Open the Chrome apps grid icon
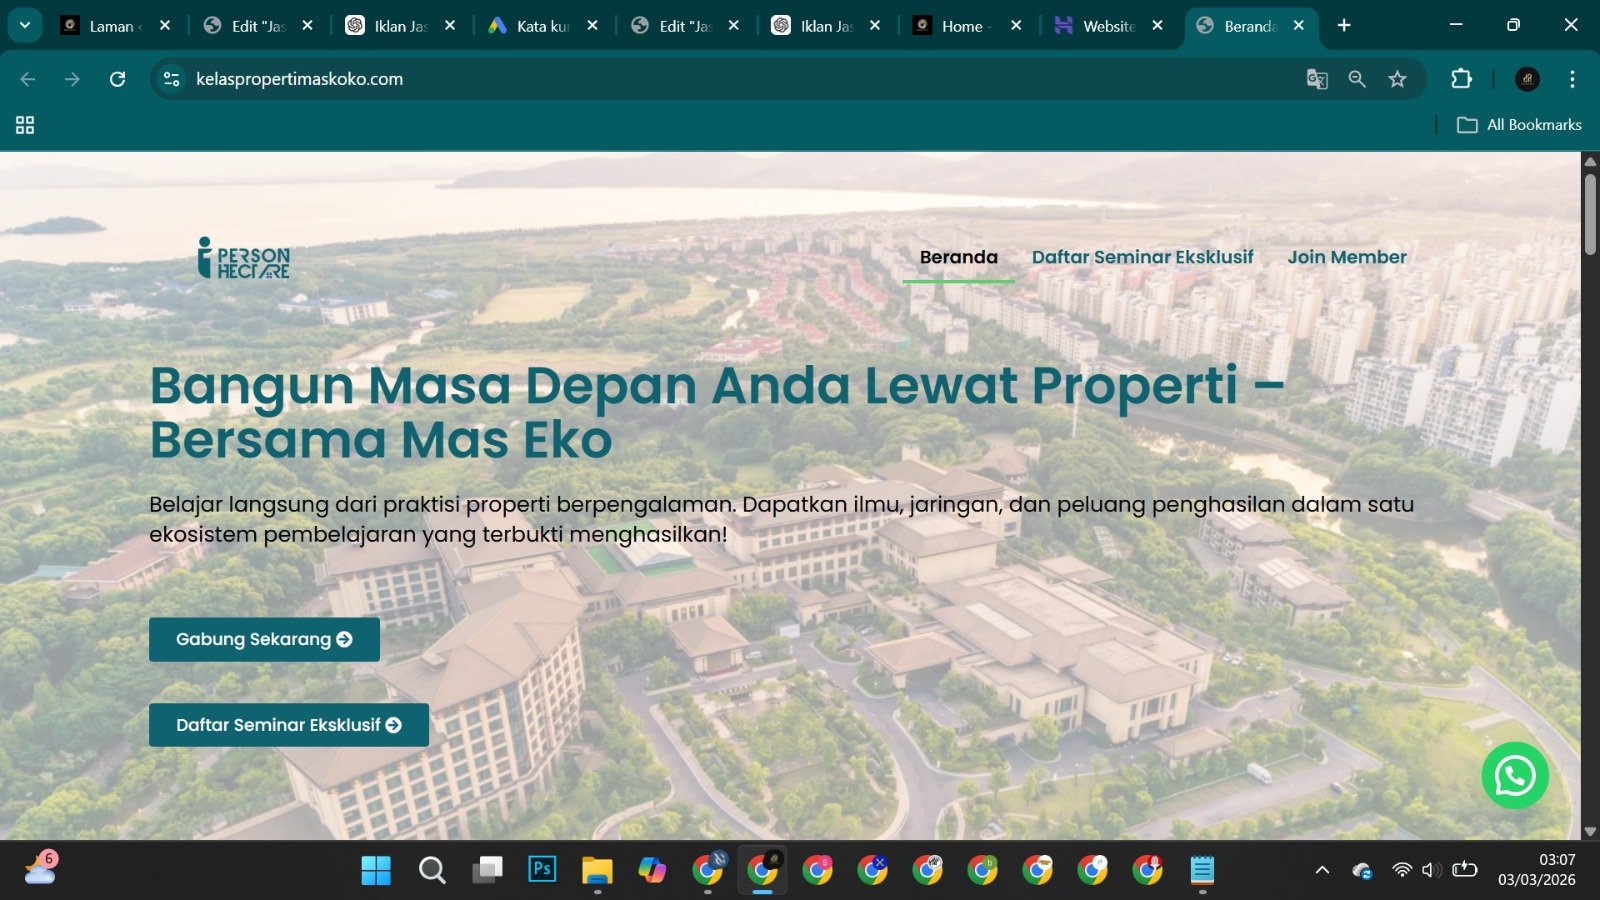The height and width of the screenshot is (900, 1600). (25, 125)
